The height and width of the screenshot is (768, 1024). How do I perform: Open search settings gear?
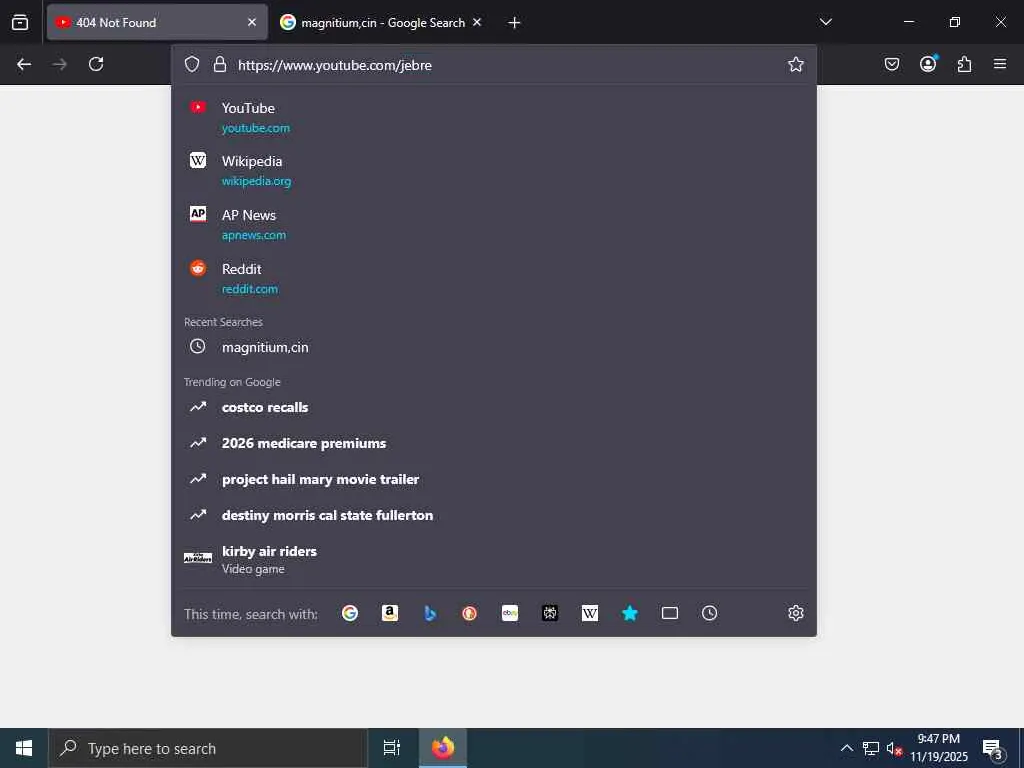pos(795,613)
